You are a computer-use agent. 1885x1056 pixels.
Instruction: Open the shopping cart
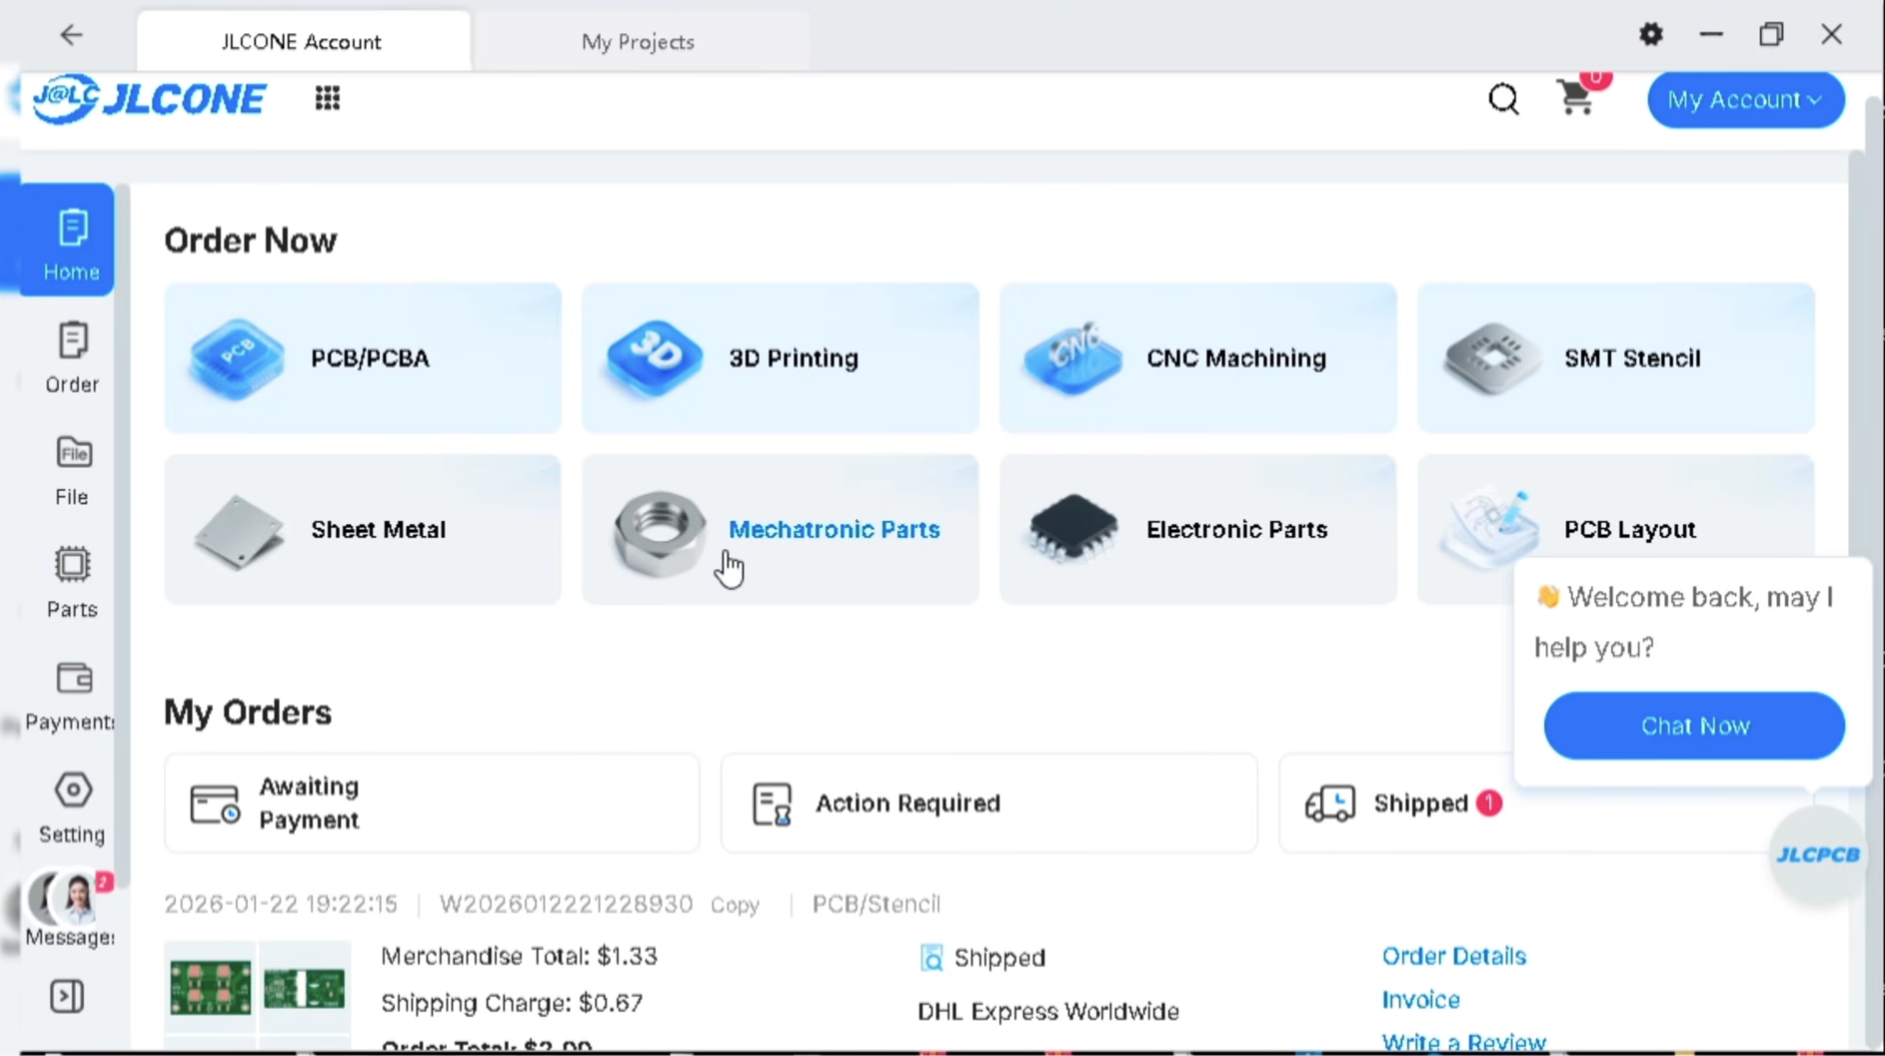[x=1577, y=97]
